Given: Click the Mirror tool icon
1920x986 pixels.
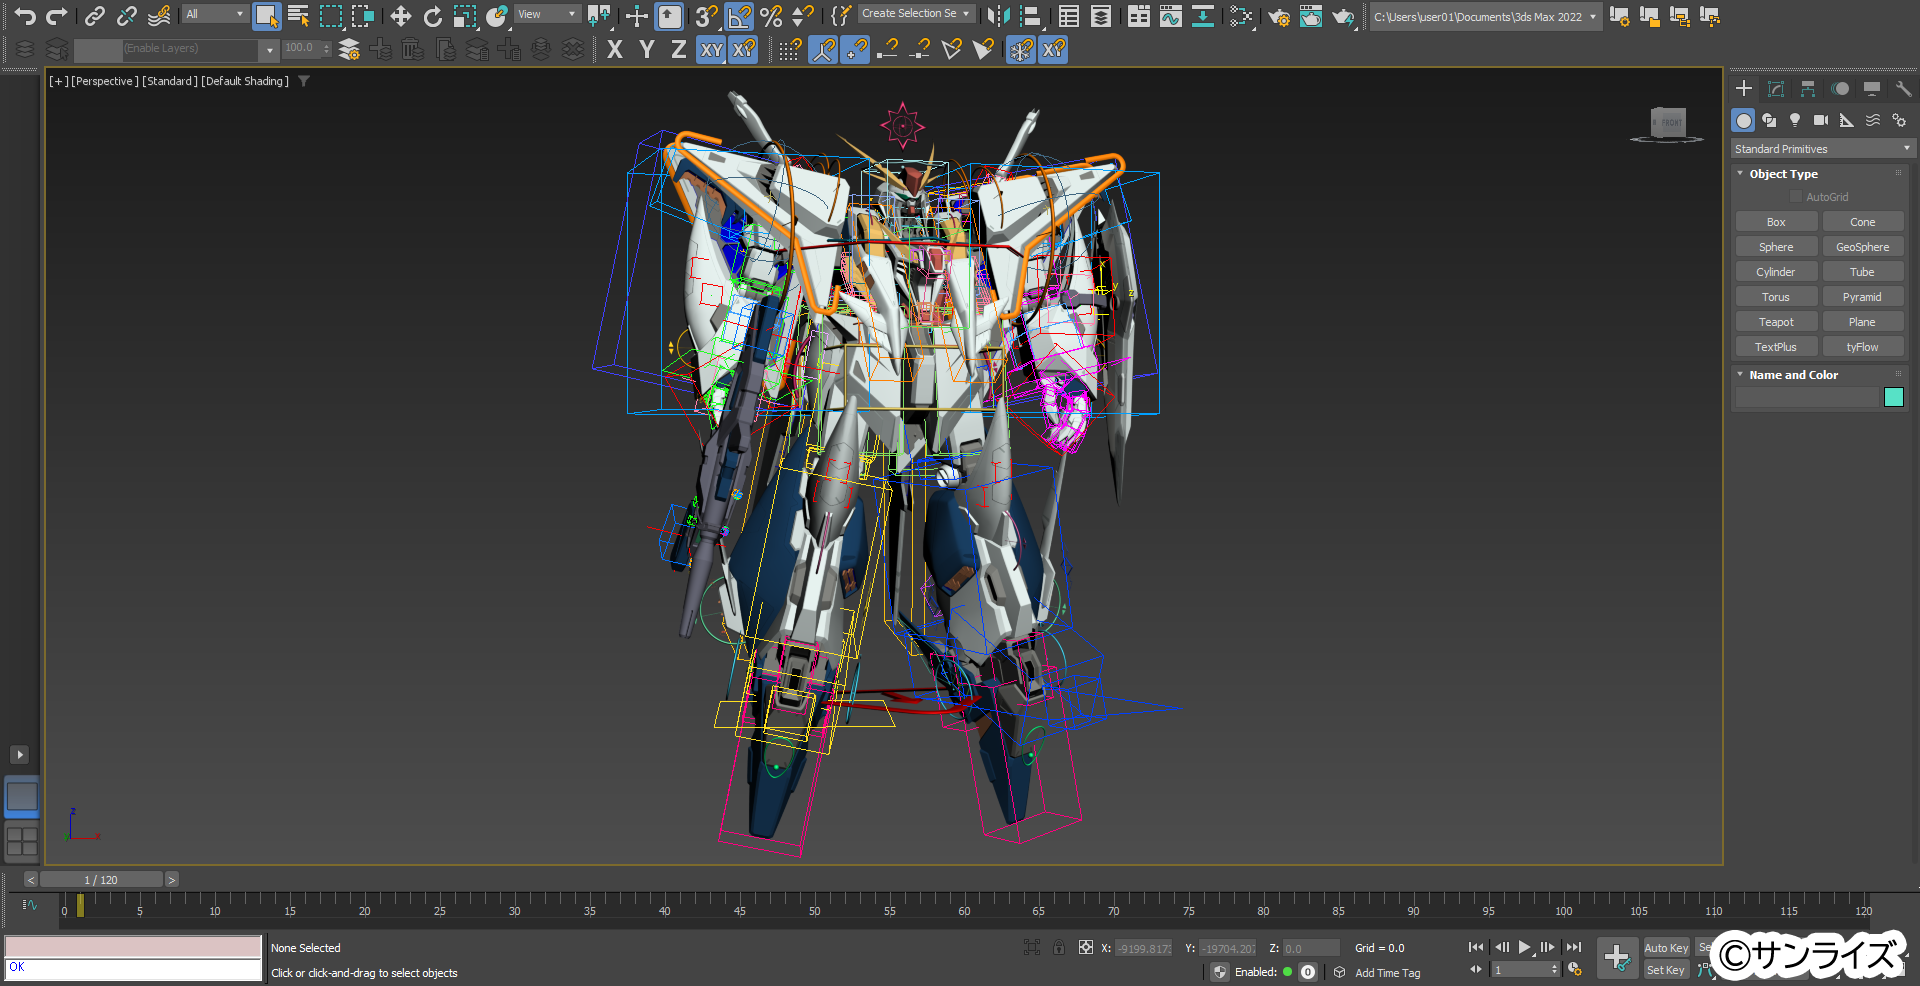Looking at the screenshot, I should pos(998,16).
